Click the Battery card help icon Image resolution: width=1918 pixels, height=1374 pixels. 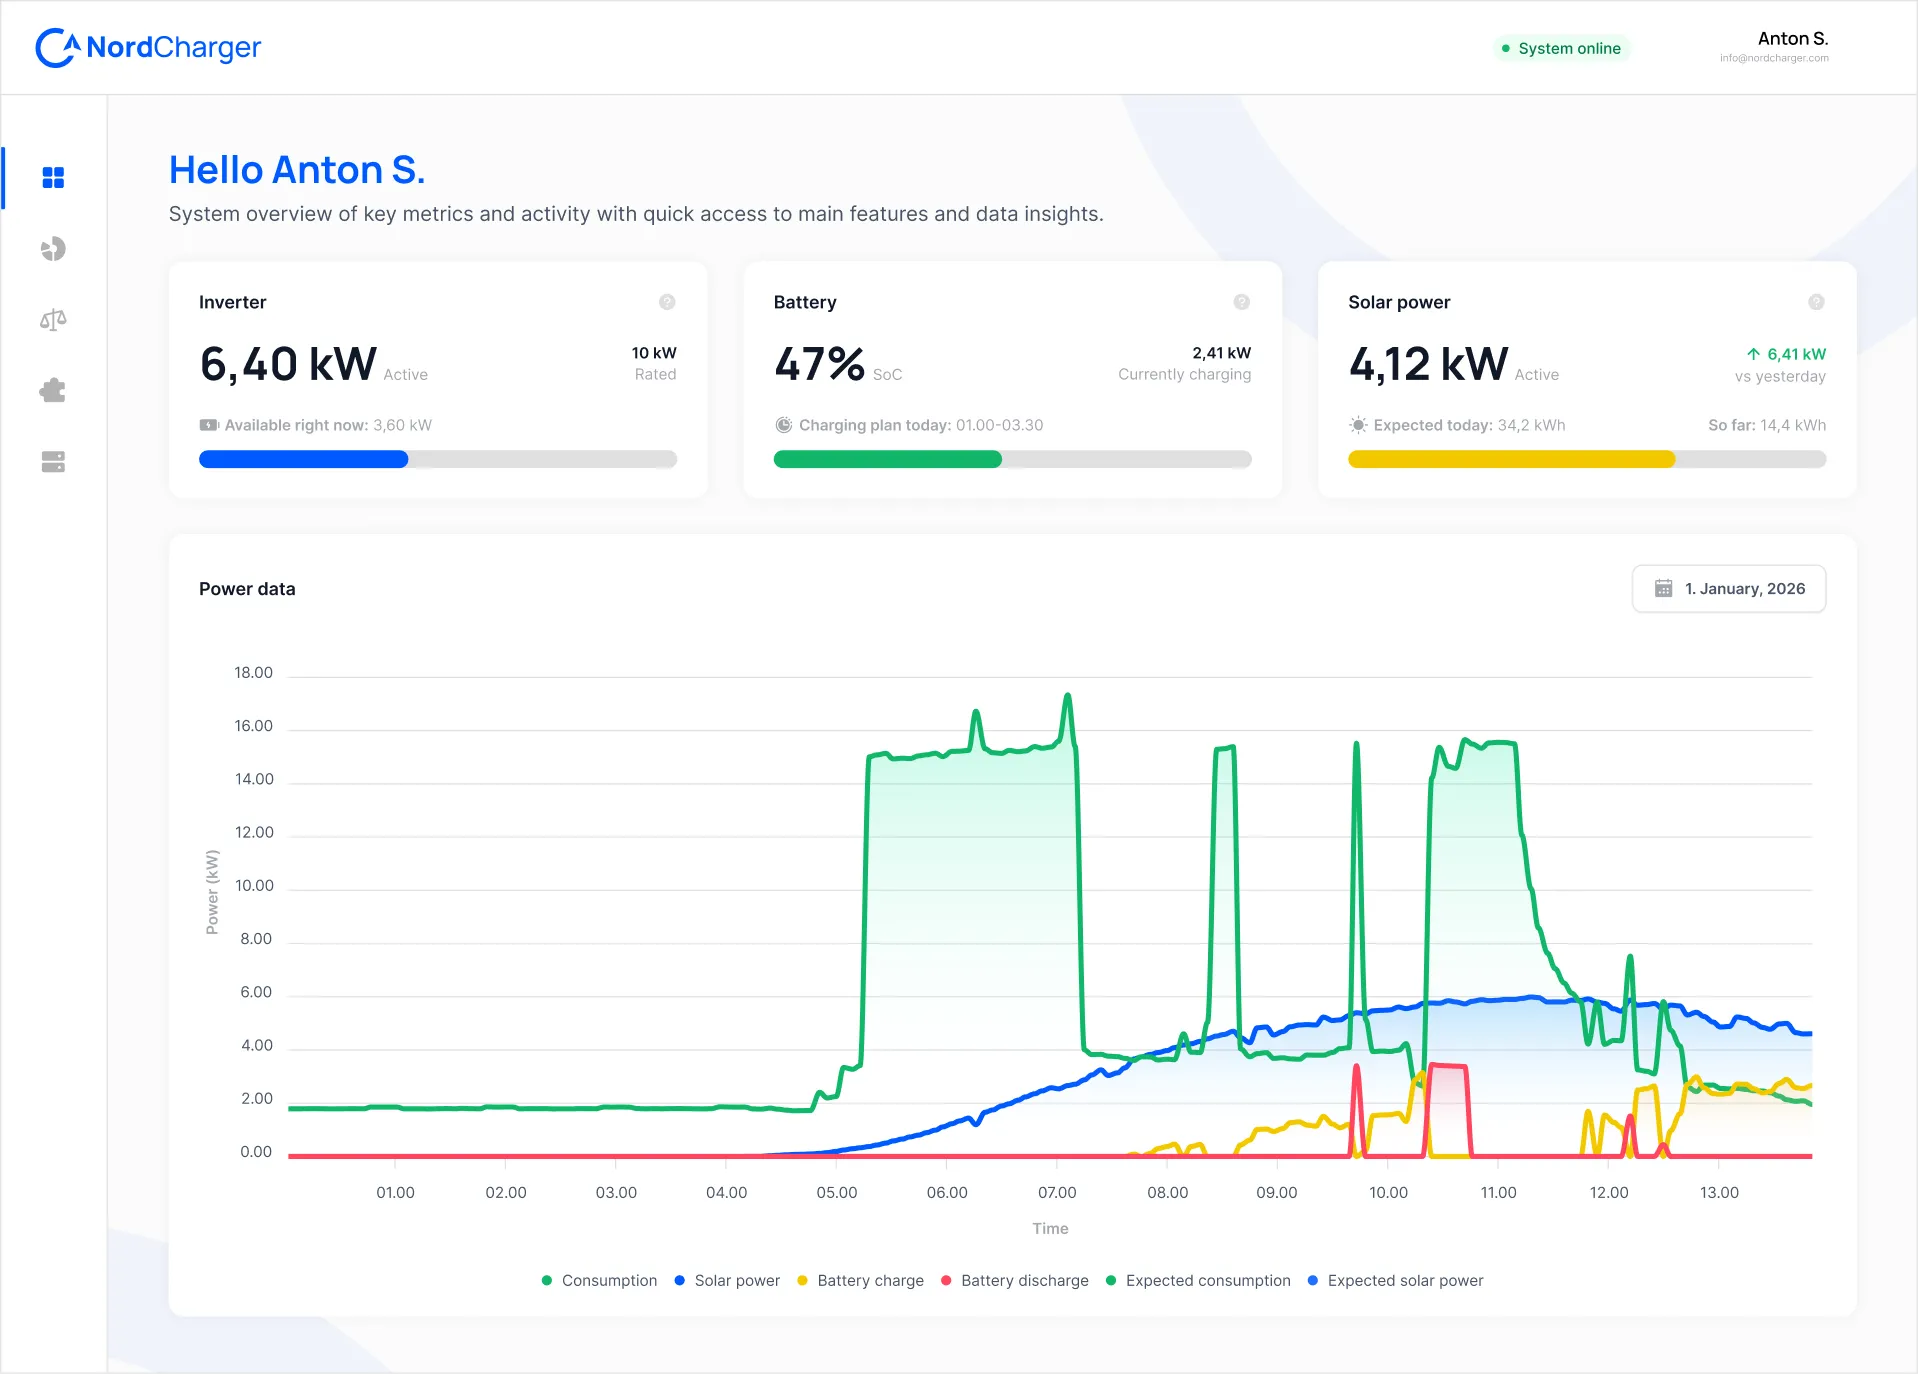(x=1241, y=302)
